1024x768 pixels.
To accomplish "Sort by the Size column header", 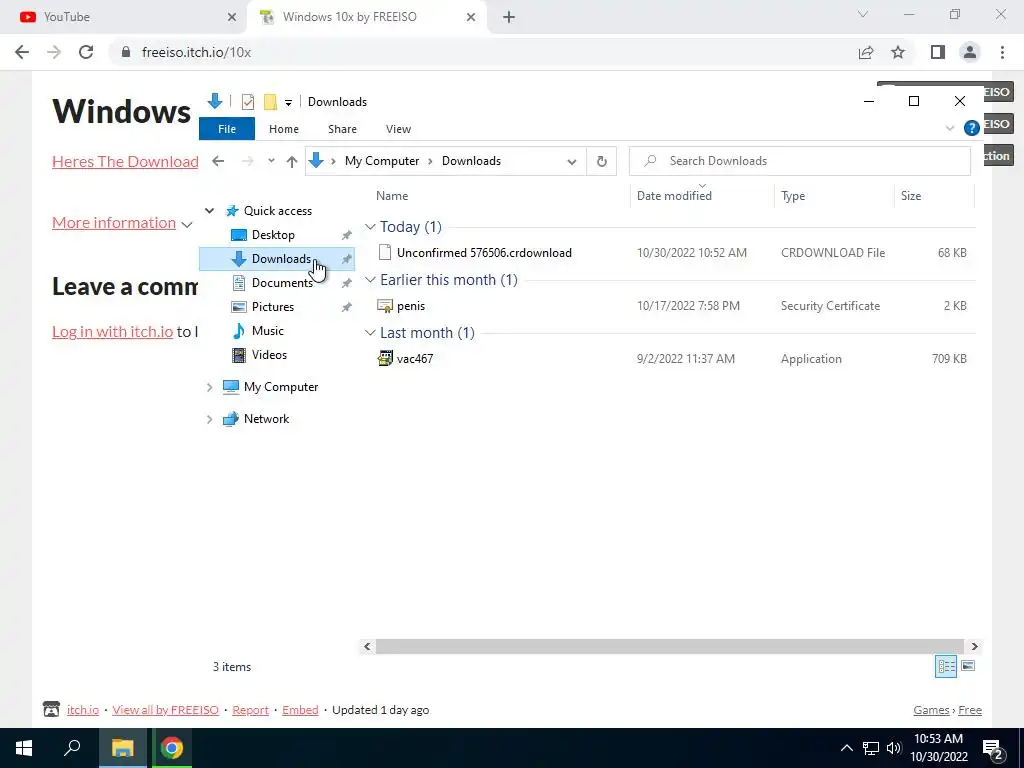I will pyautogui.click(x=910, y=196).
